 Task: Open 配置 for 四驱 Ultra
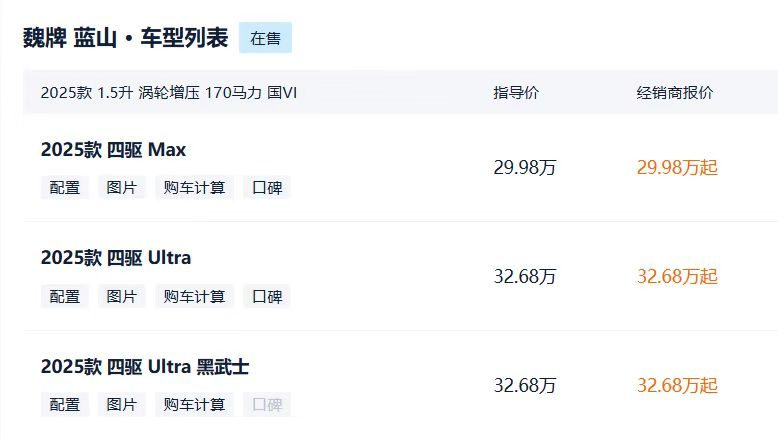point(65,296)
